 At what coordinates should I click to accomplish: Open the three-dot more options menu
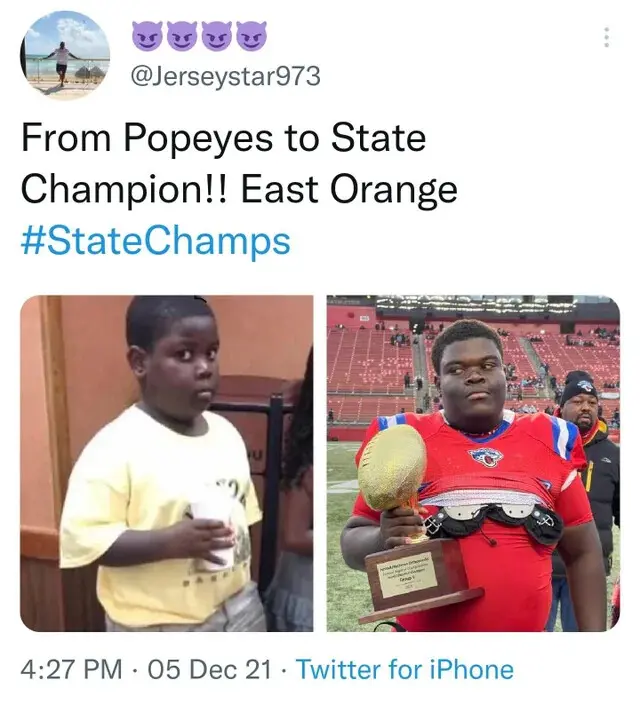tap(607, 38)
